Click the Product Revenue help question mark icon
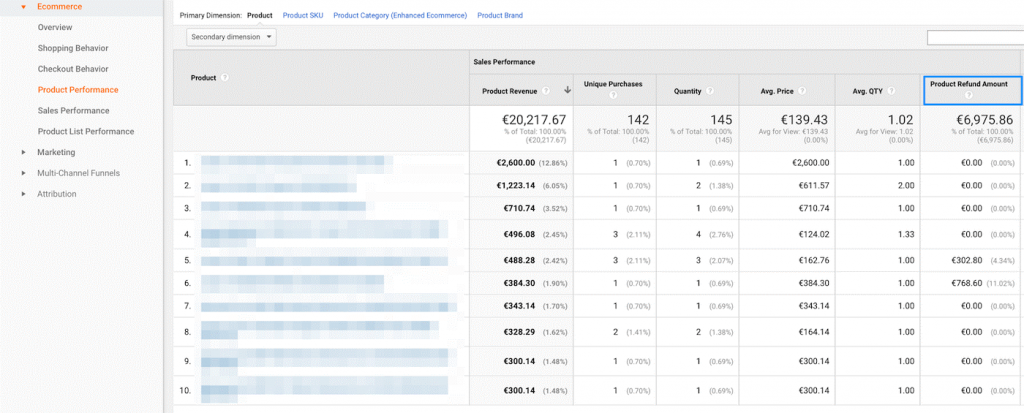1024x413 pixels. [x=546, y=91]
